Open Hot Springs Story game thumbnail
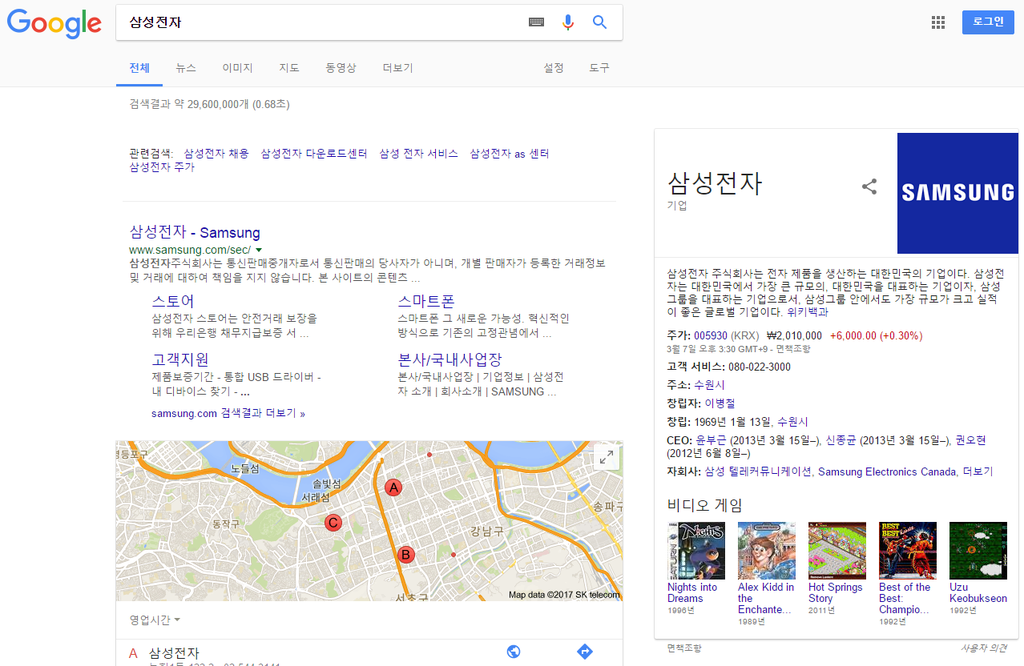 [837, 550]
